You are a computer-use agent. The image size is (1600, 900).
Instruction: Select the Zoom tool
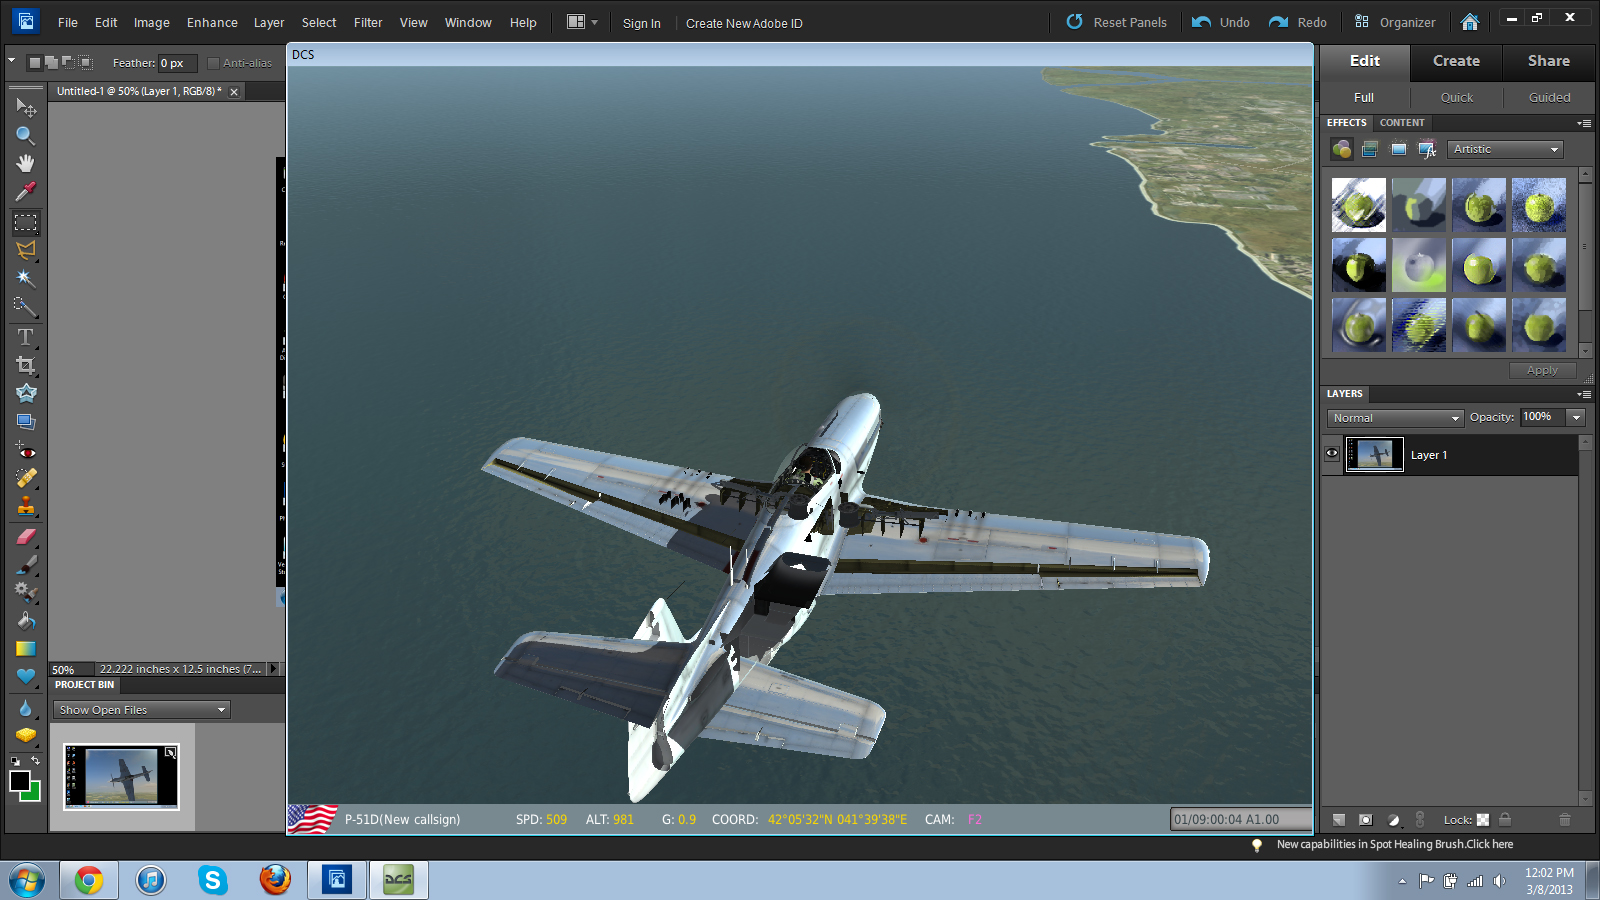click(x=26, y=135)
